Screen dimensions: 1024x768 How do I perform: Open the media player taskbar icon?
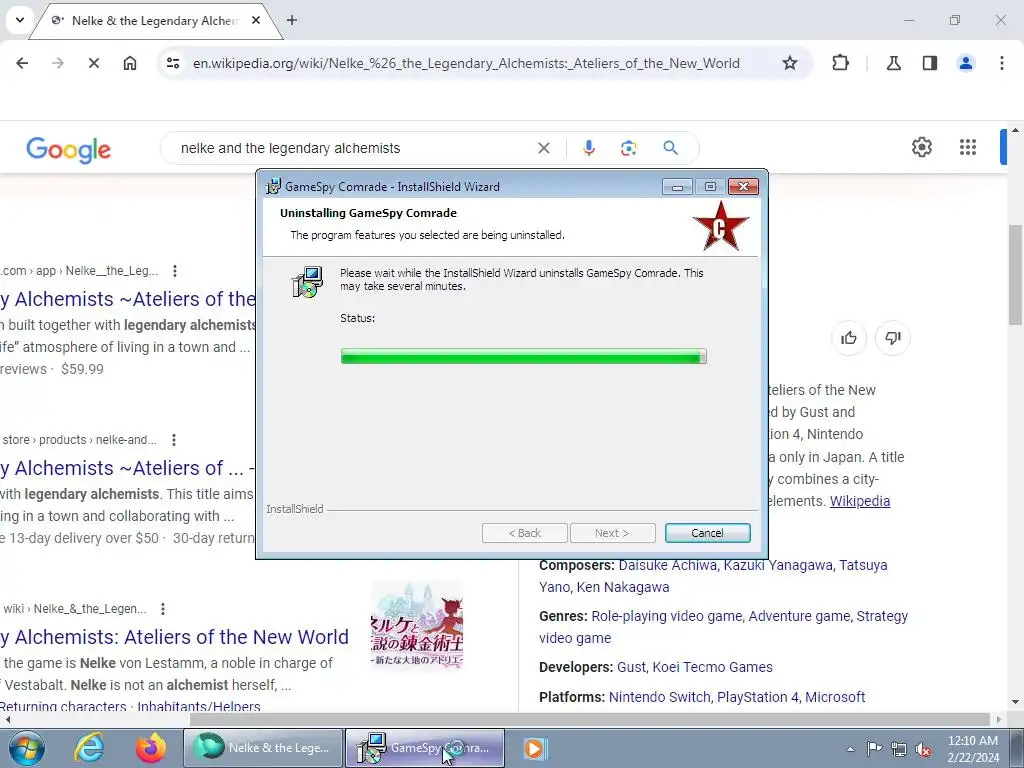[x=534, y=748]
